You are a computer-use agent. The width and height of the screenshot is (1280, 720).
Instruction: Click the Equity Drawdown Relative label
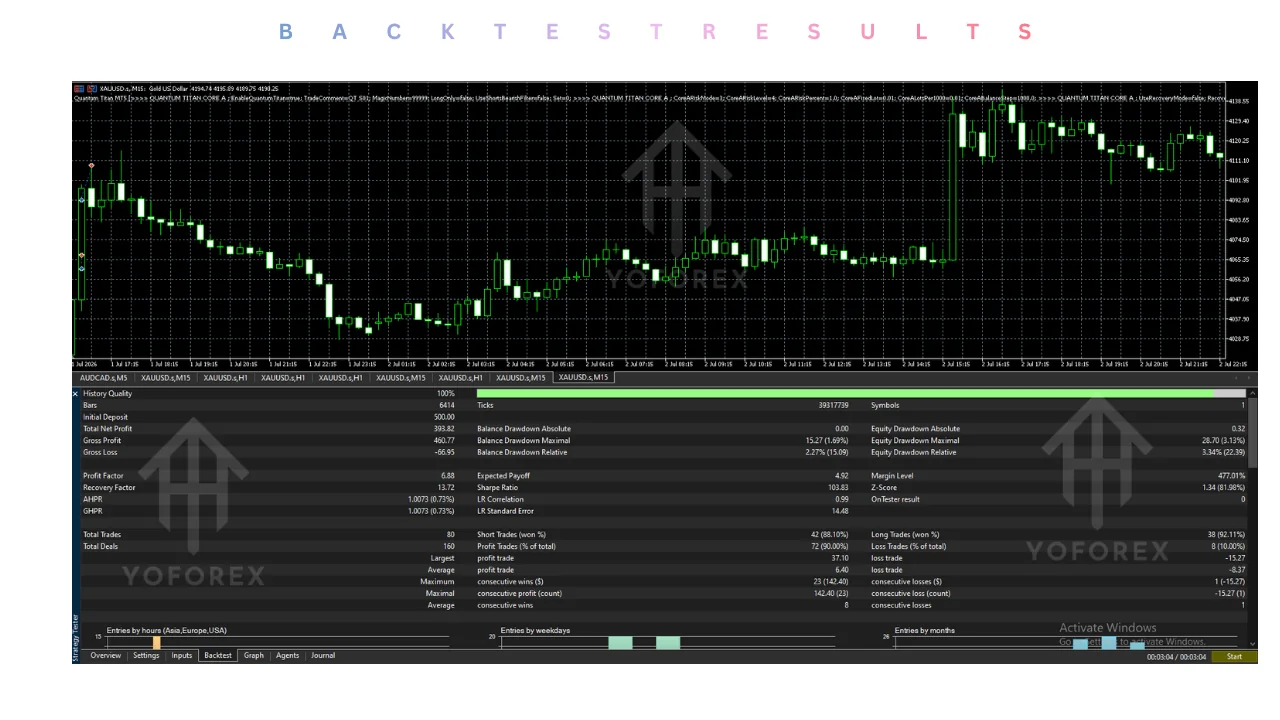point(913,452)
